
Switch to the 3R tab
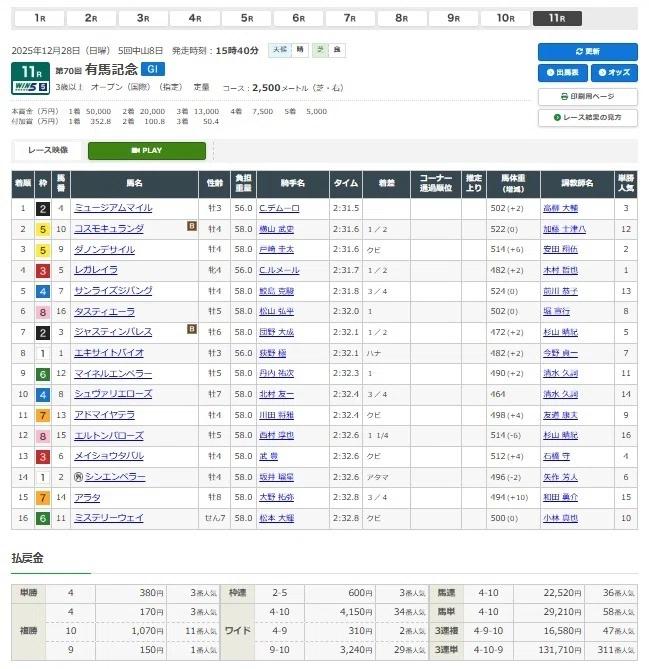pos(143,18)
